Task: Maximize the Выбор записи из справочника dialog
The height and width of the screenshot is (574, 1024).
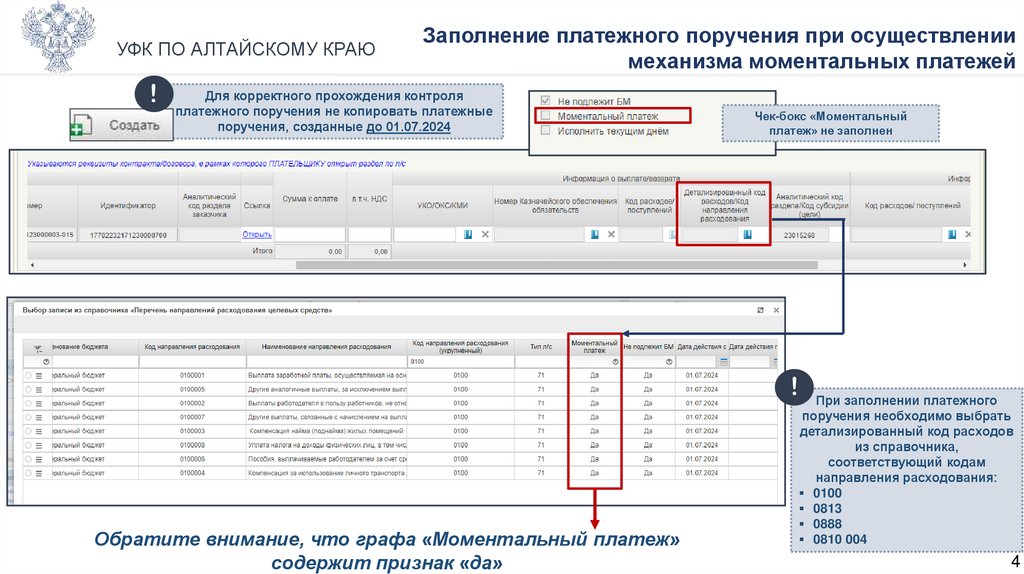Action: click(x=760, y=310)
